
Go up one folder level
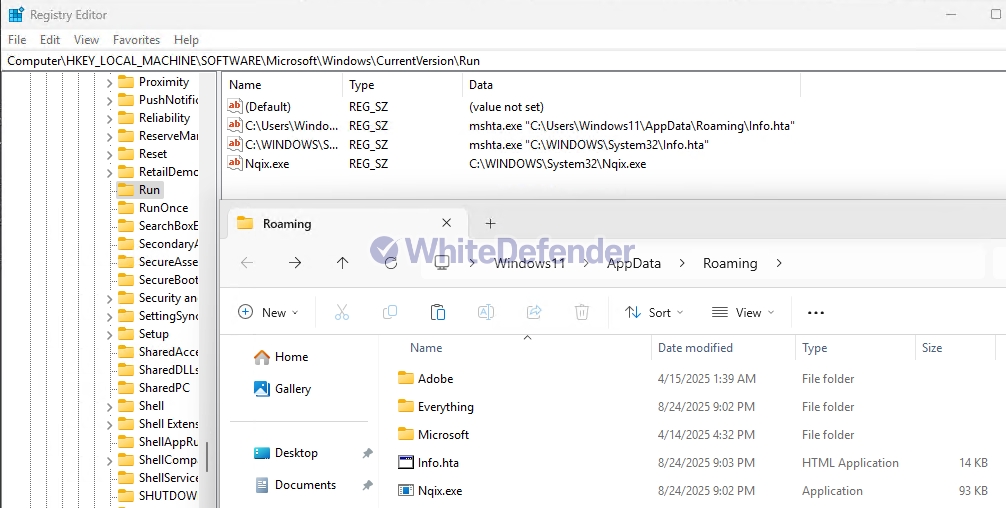343,263
